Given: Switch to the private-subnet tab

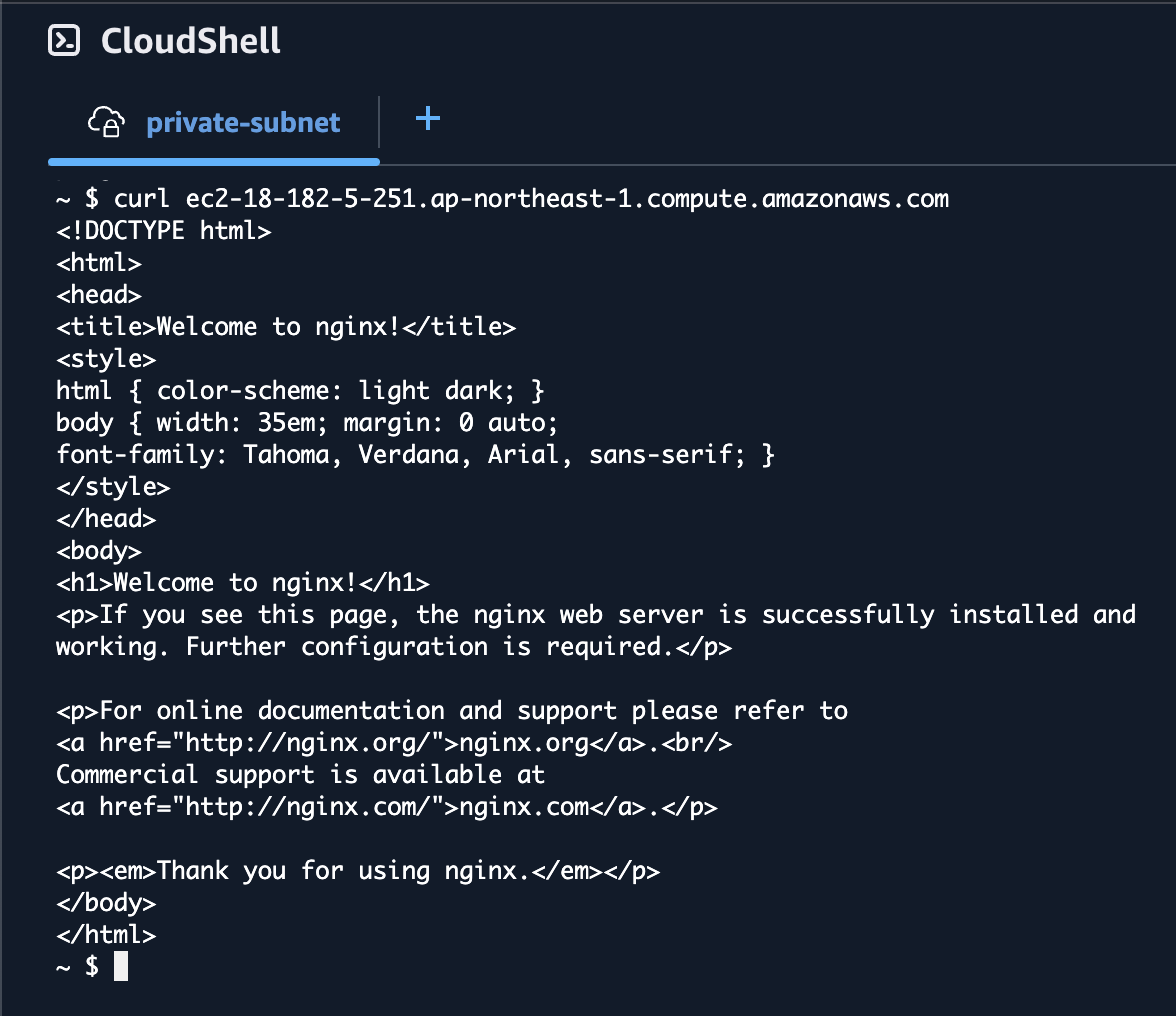Looking at the screenshot, I should pyautogui.click(x=243, y=122).
